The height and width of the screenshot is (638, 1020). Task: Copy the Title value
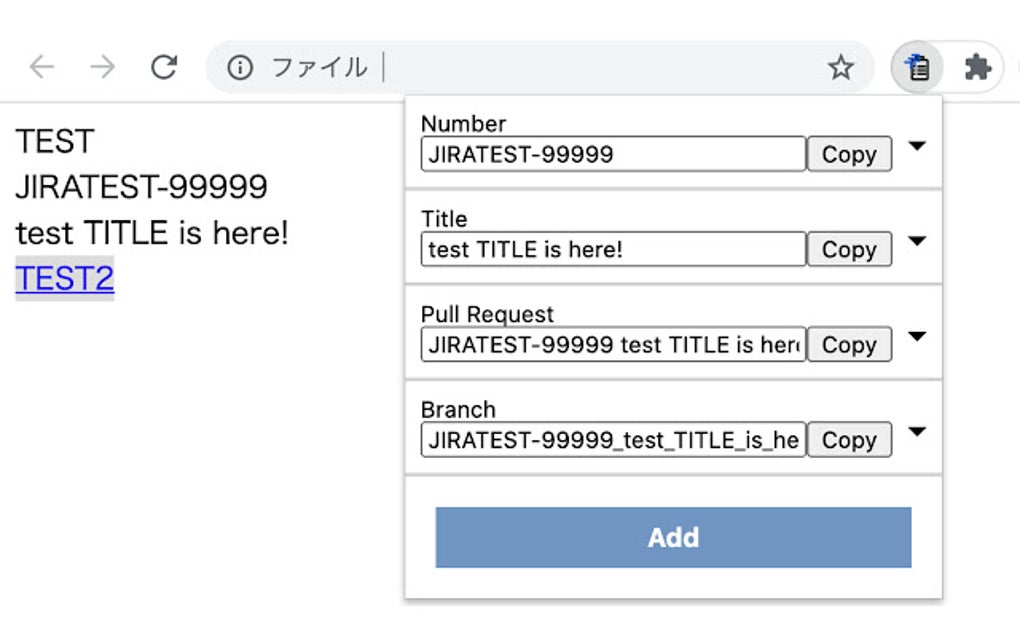coord(849,249)
